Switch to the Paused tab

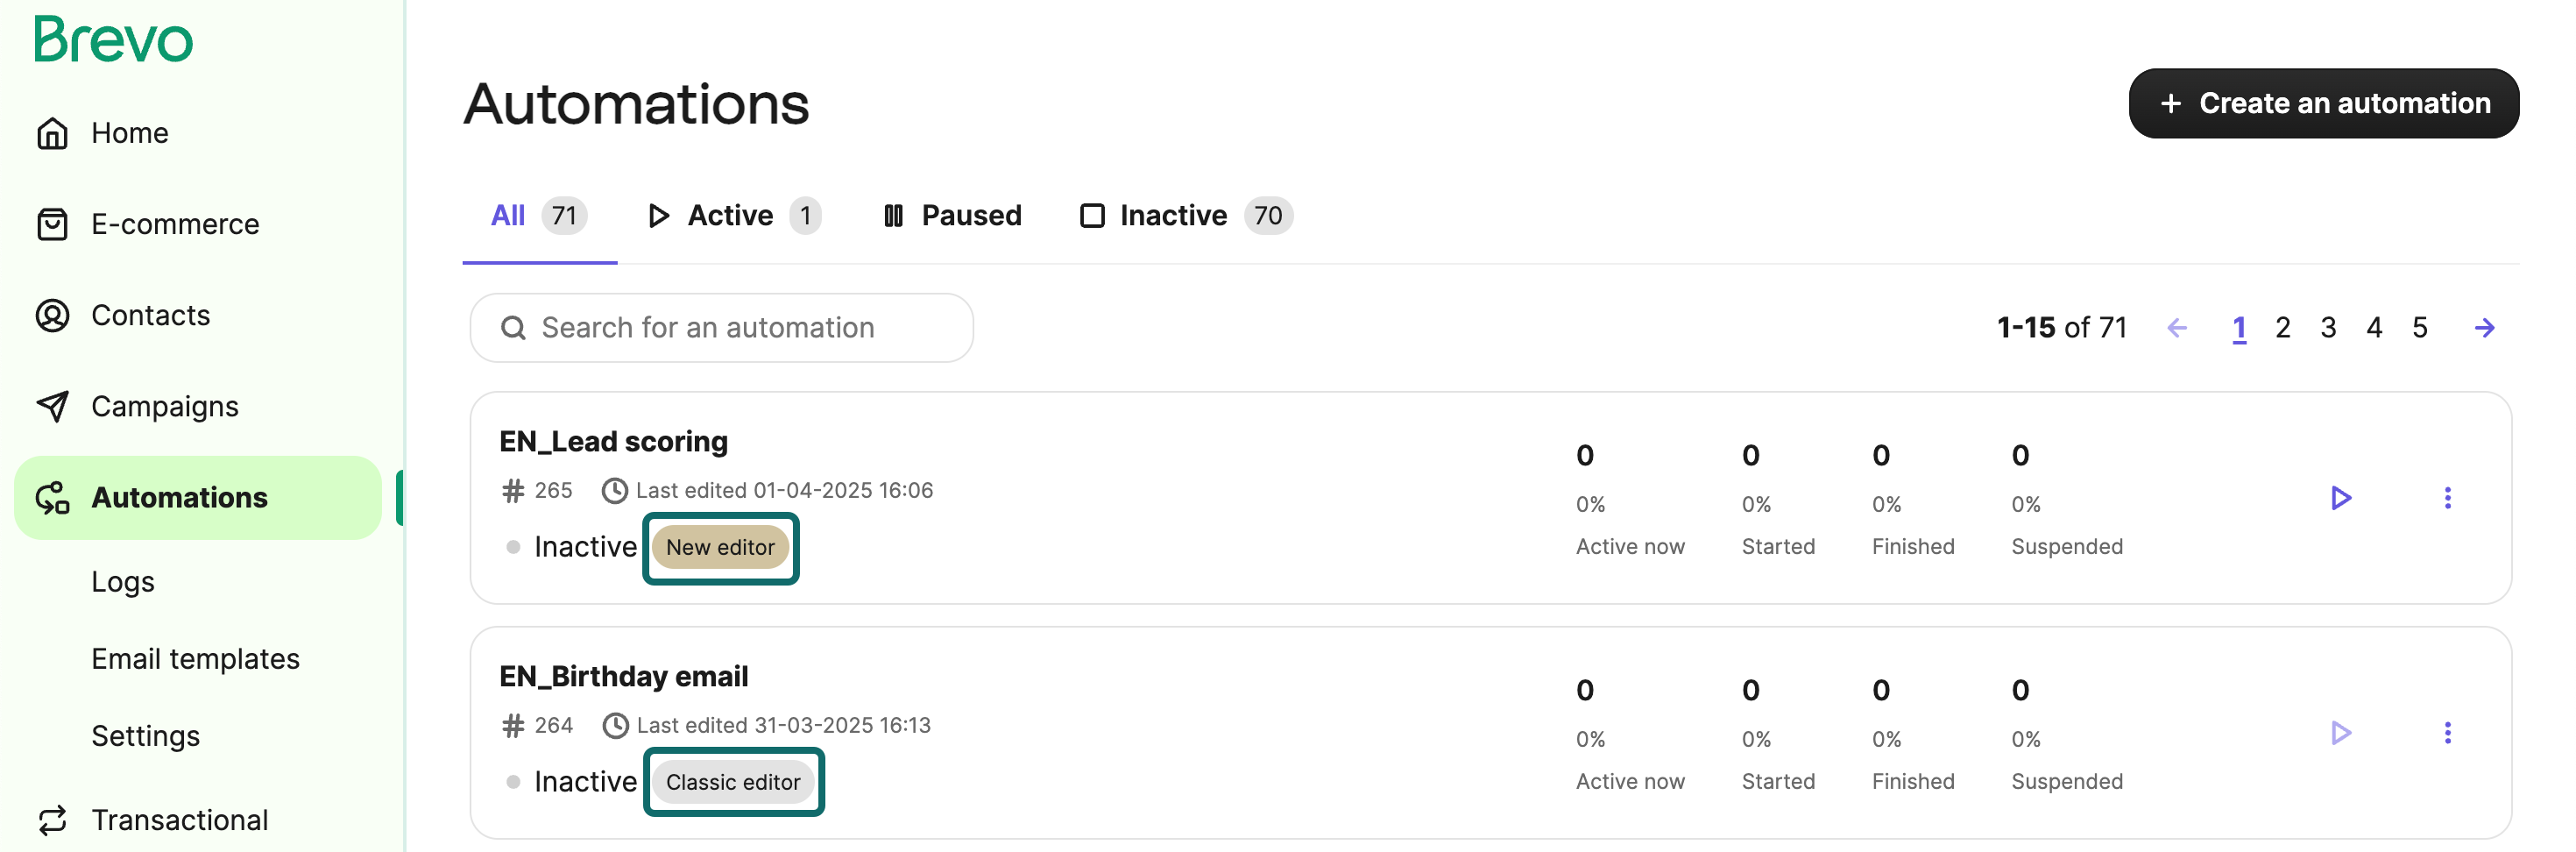952,216
